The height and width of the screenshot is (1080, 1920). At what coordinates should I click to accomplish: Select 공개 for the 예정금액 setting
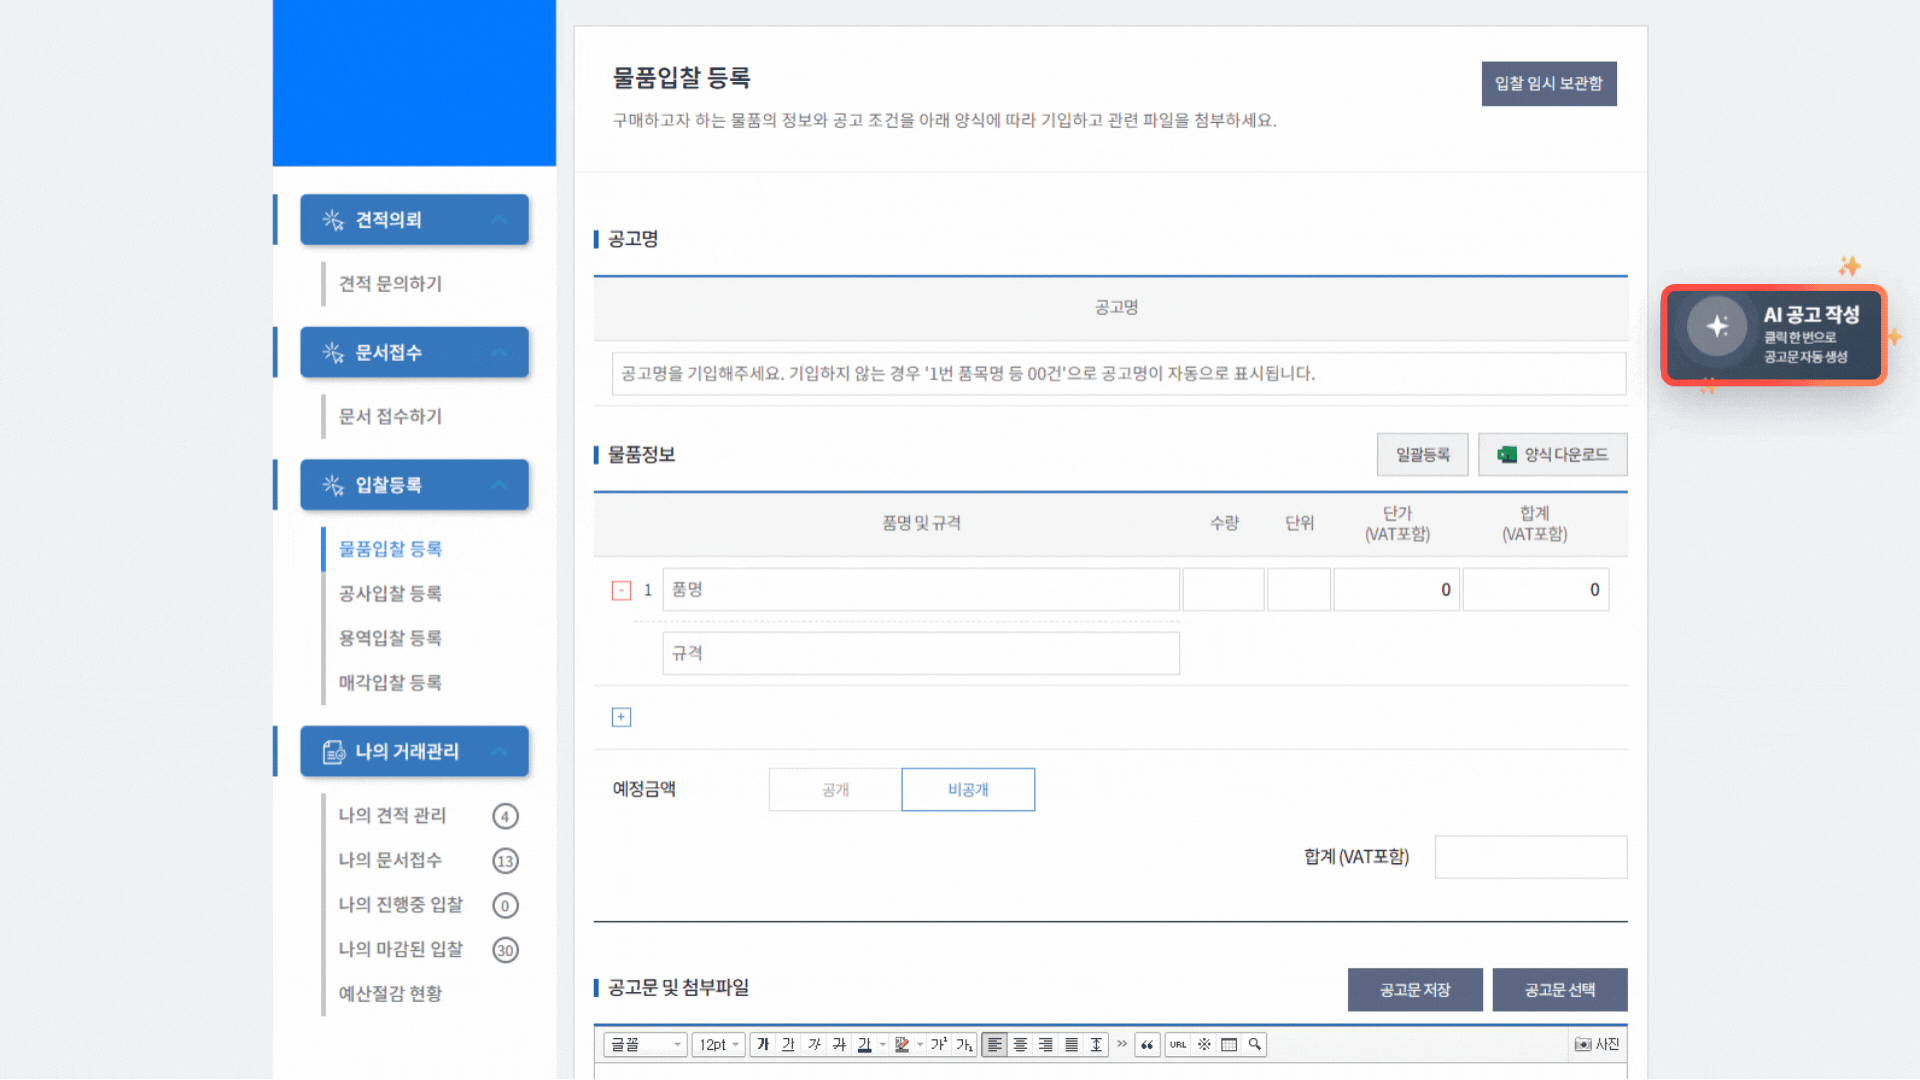coord(833,789)
